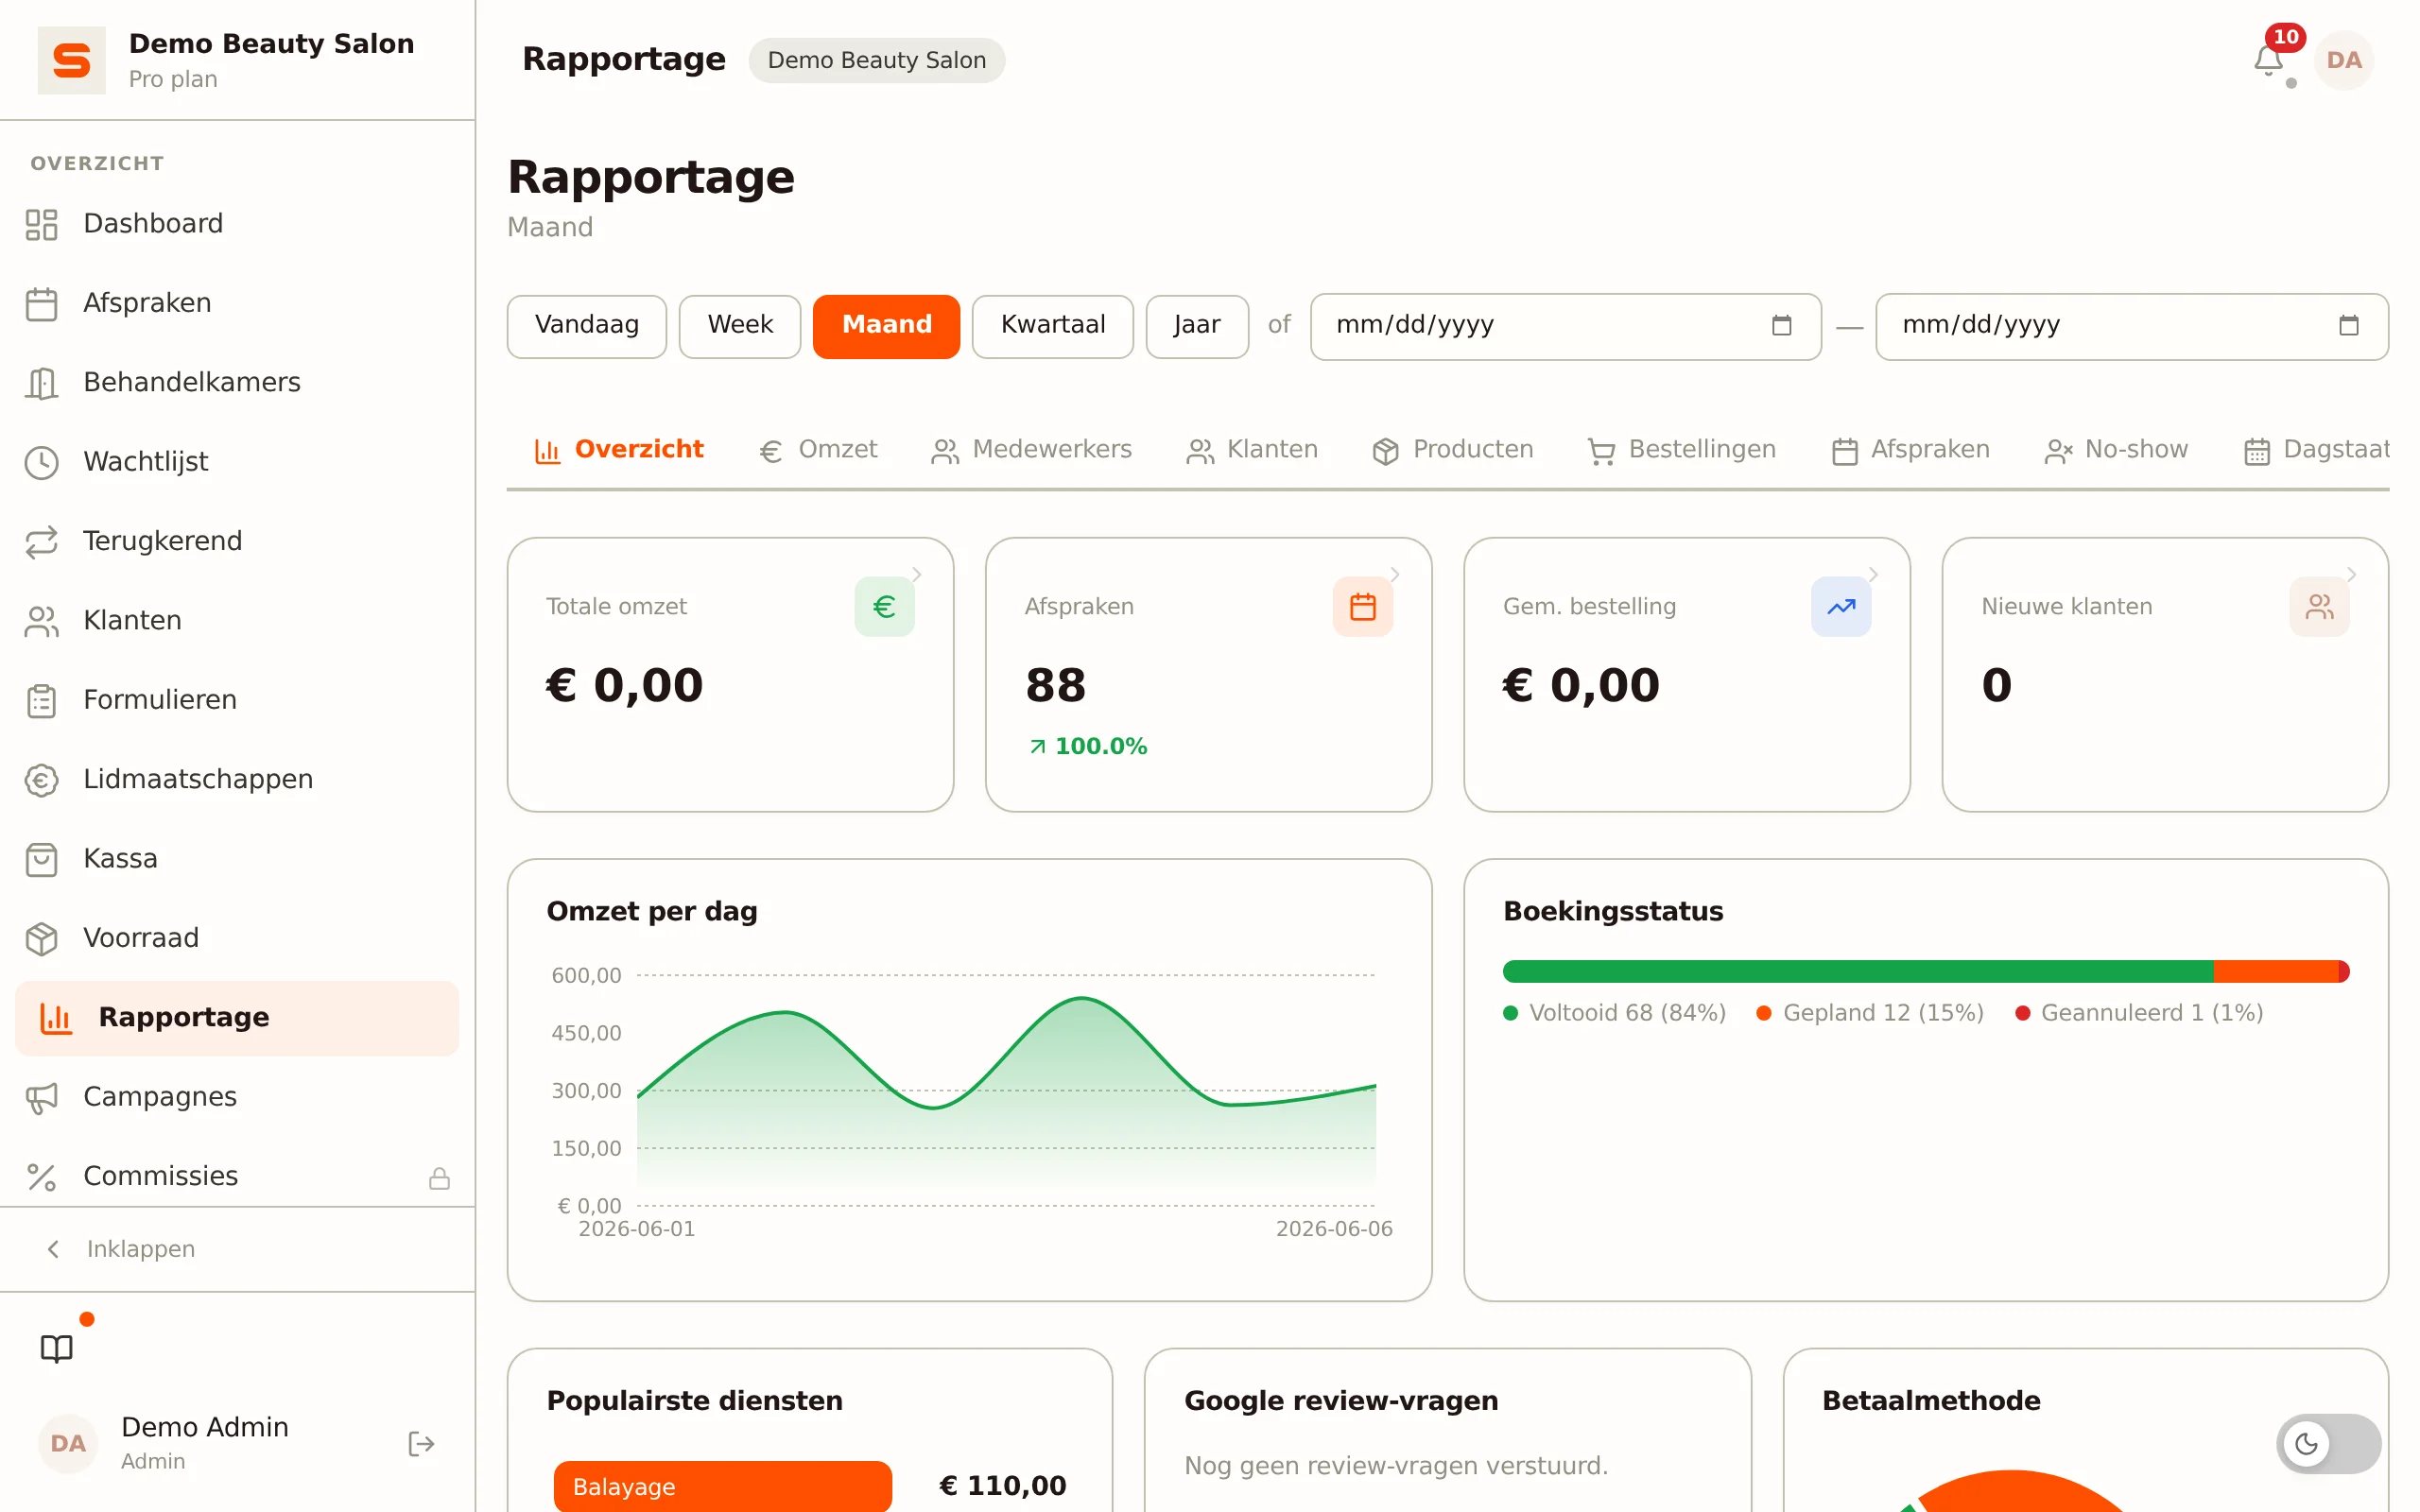The image size is (2420, 1512).
Task: Select the Jaar period button
Action: 1197,326
